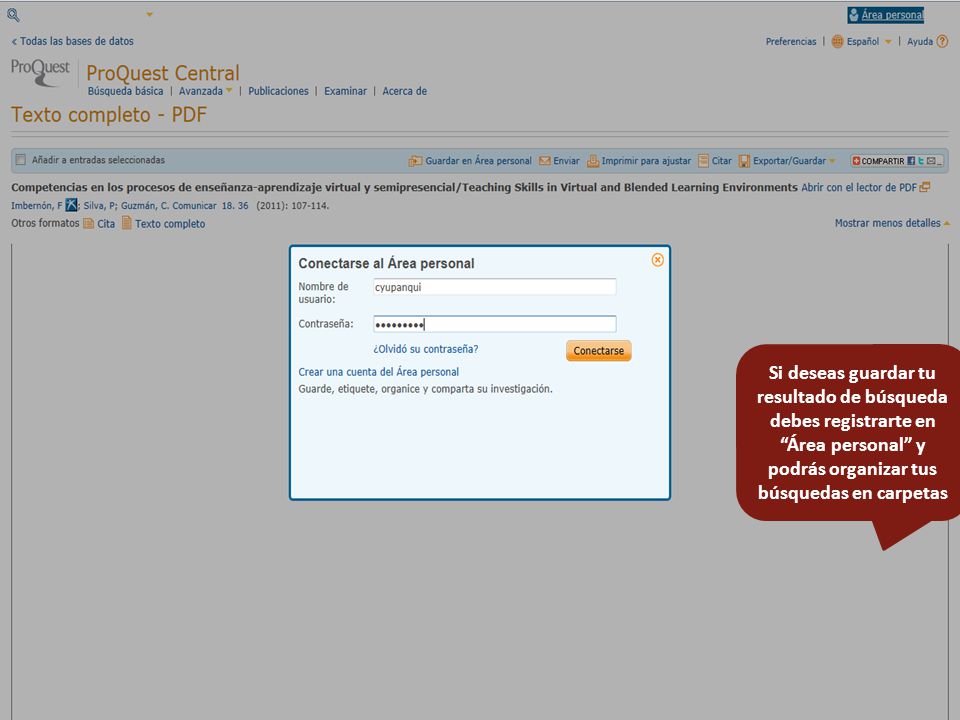Click the Citar document icon
Screen dimensions: 960x720
pyautogui.click(x=703, y=160)
